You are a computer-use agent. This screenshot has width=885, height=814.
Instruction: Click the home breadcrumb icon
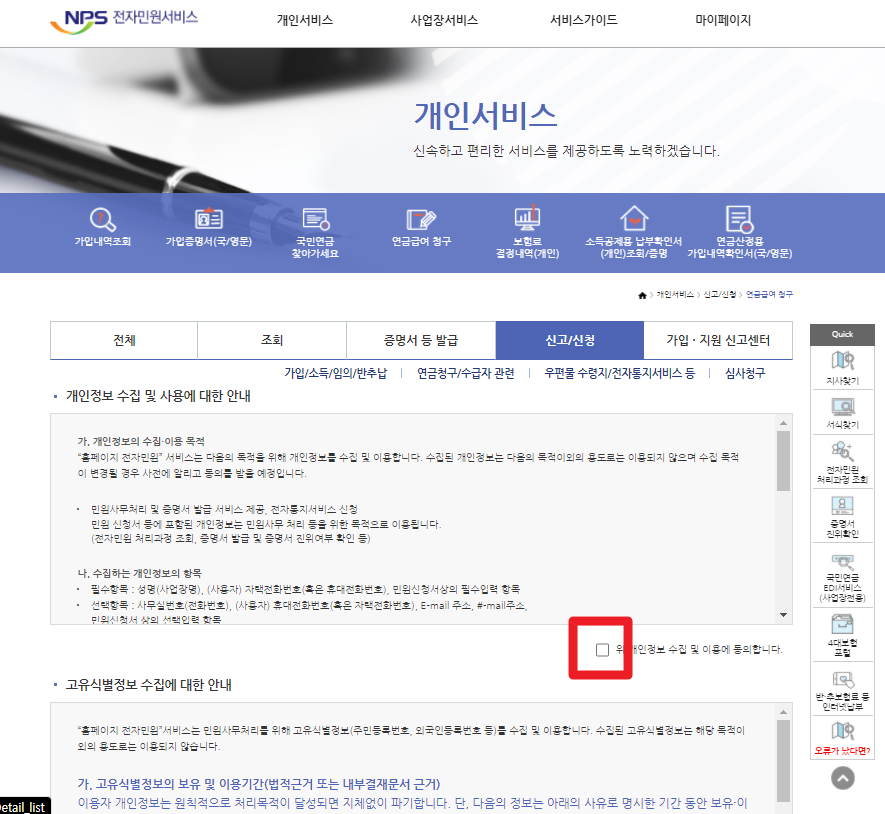pyautogui.click(x=642, y=295)
